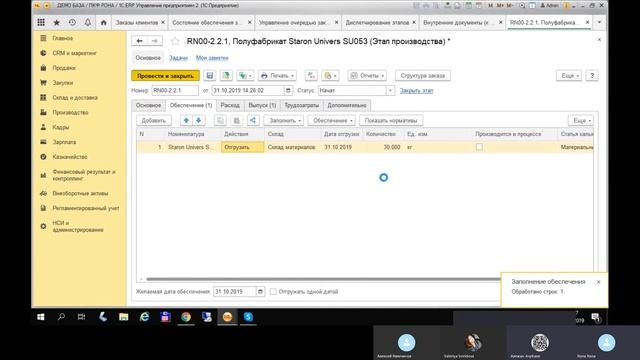Click the copy row icon in table toolbar
Viewport: 640px width, 360px height.
220,120
